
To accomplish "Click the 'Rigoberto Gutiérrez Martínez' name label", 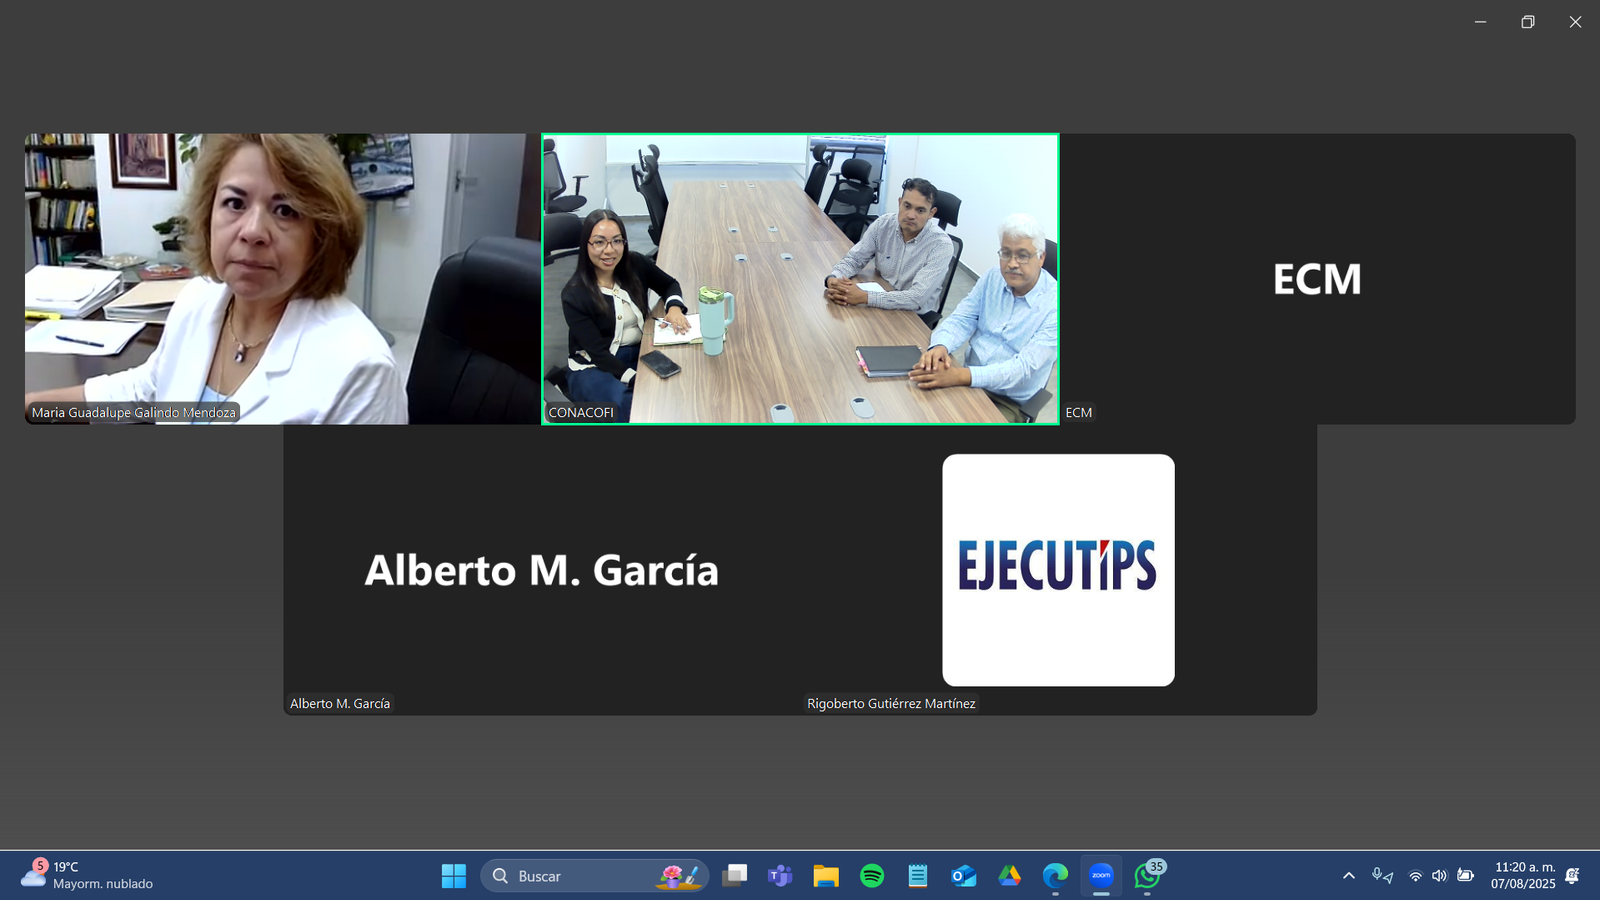I will coord(891,703).
